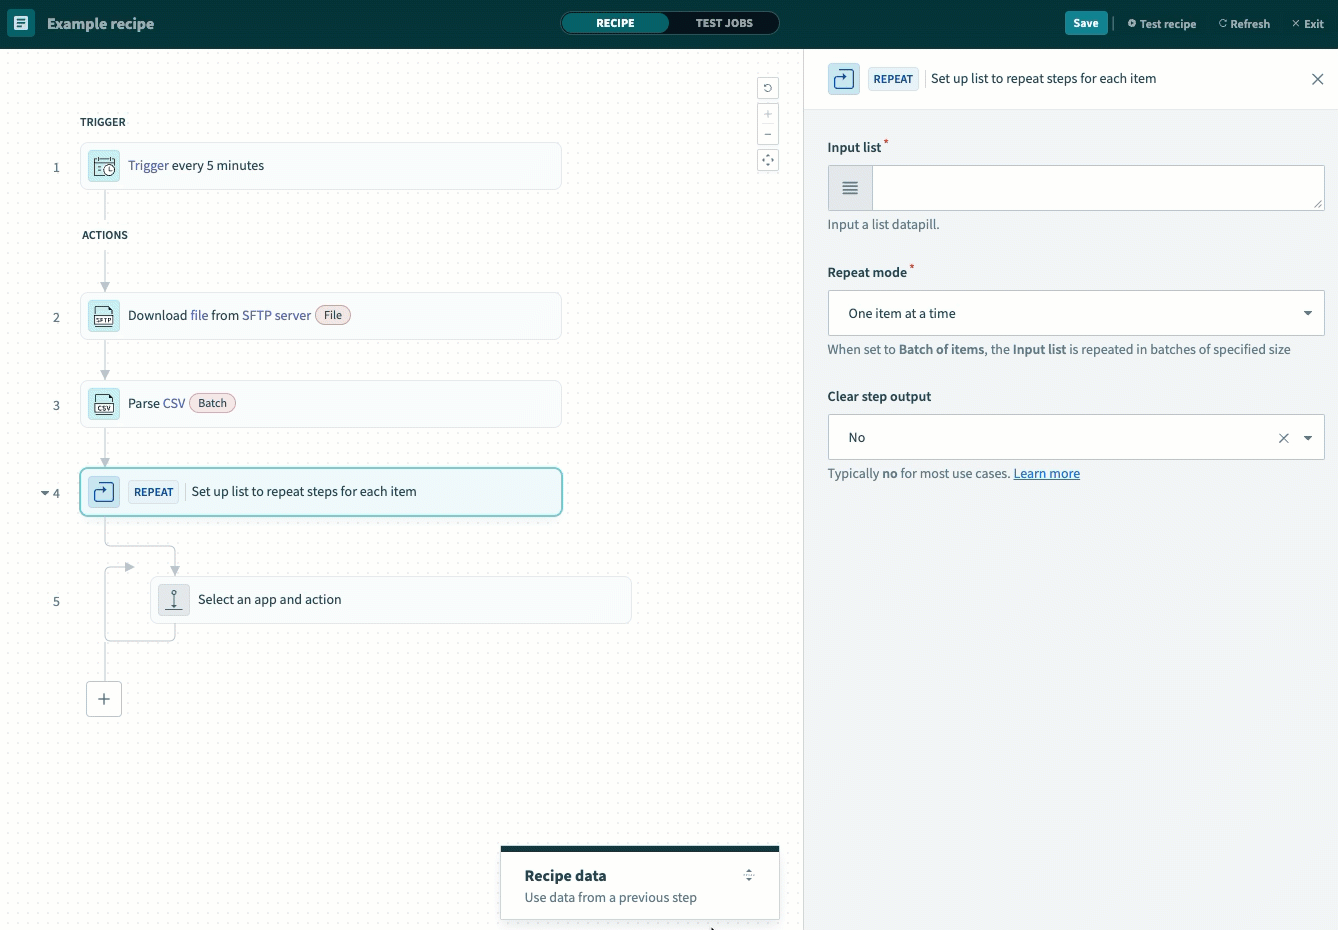
Task: Zoom out on the recipe canvas
Action: (768, 135)
